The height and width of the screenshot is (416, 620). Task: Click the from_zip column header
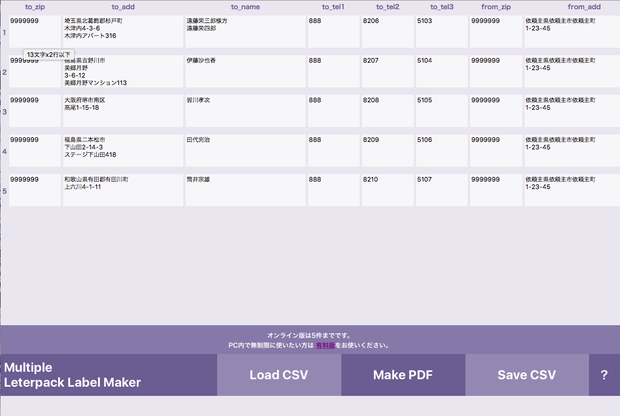tap(496, 7)
